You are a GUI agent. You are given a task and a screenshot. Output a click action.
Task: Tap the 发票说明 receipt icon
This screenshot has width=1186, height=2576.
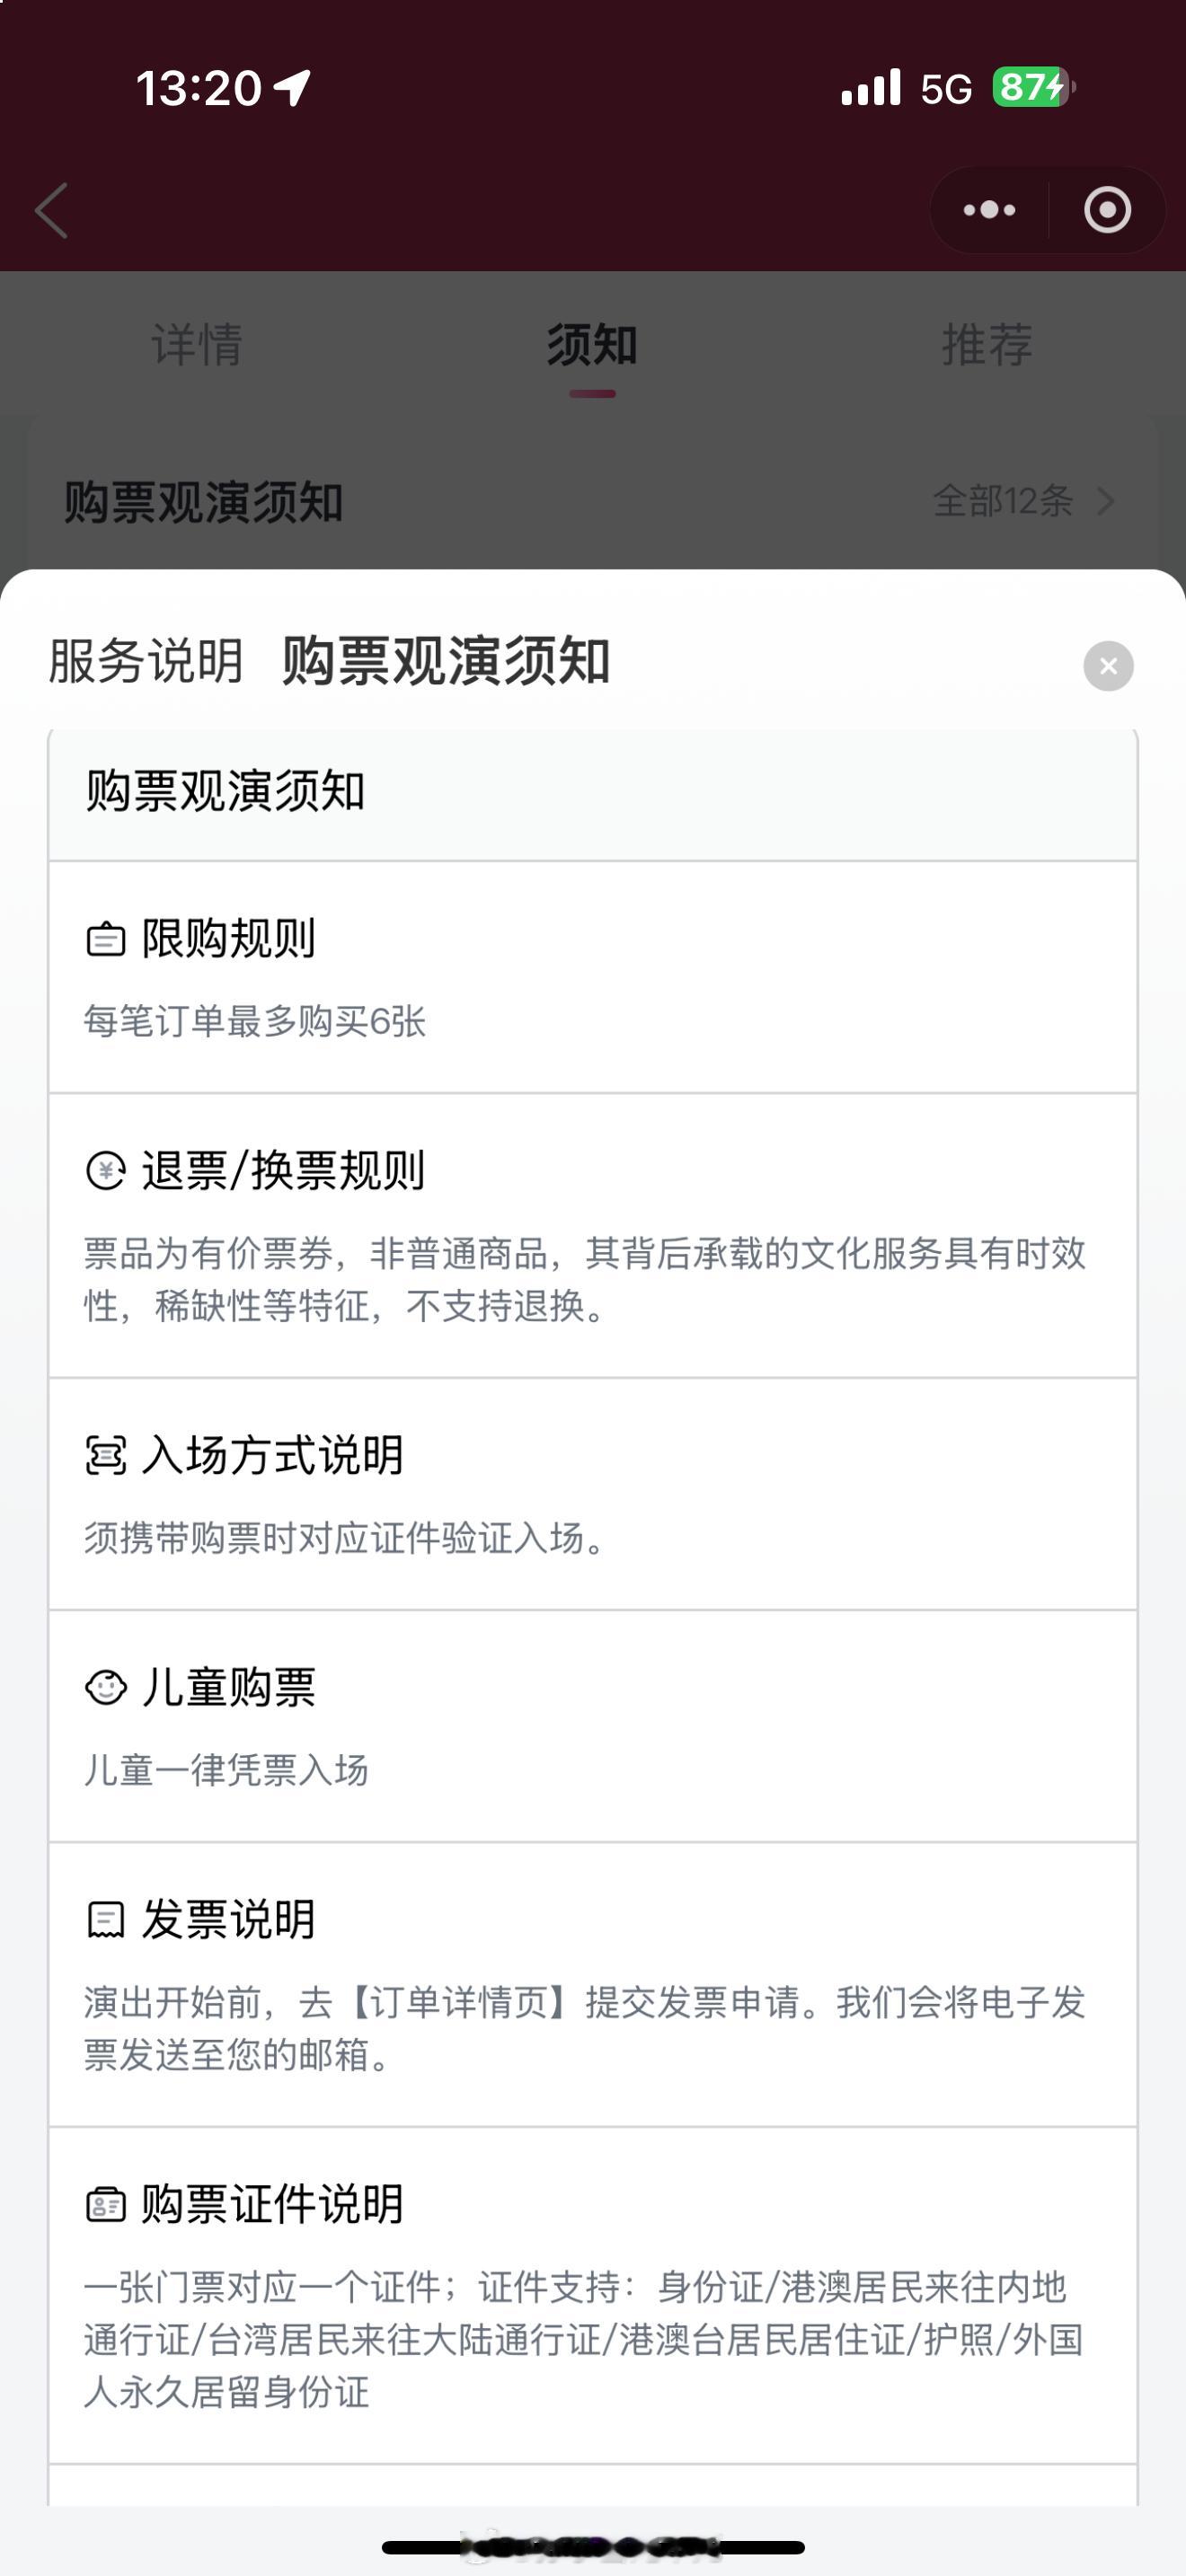click(106, 1919)
